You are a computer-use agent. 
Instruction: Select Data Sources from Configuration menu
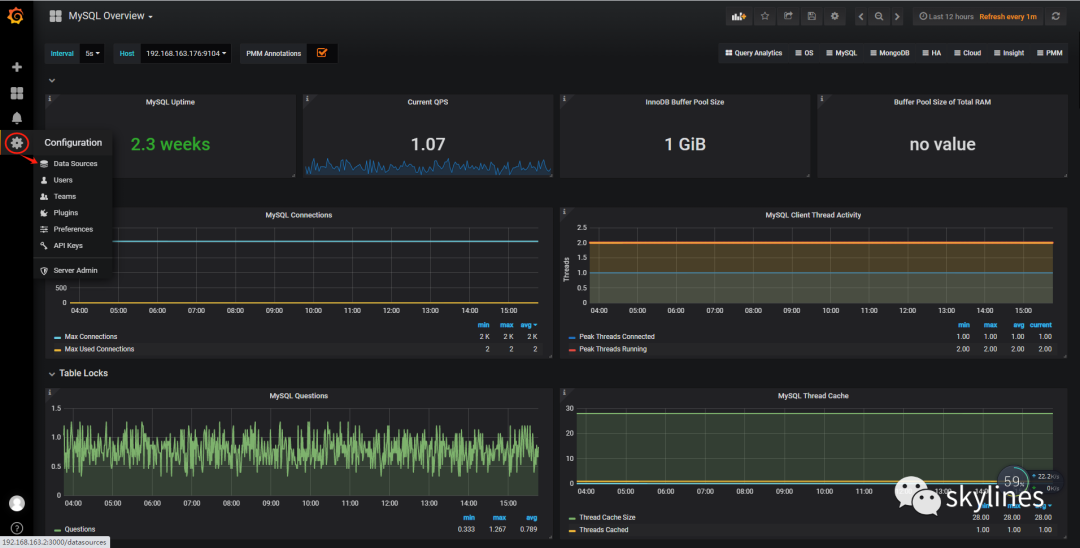click(75, 163)
